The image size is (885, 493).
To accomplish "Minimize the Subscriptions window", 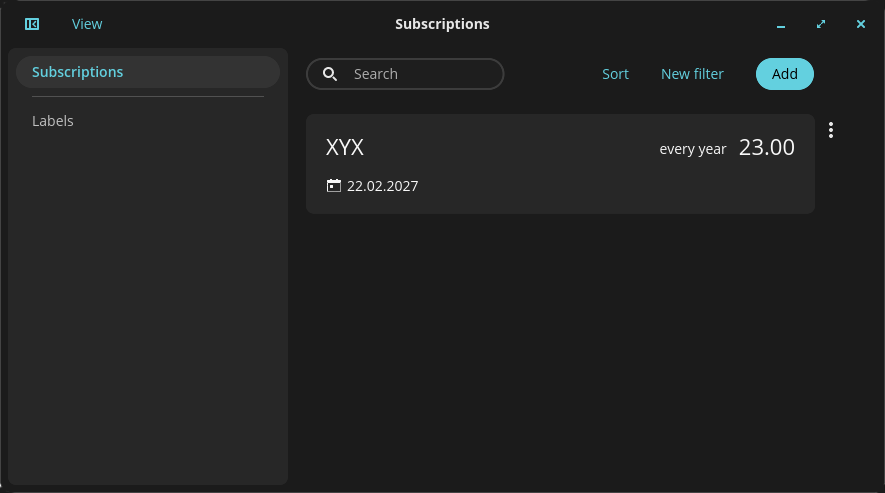I will [x=781, y=24].
